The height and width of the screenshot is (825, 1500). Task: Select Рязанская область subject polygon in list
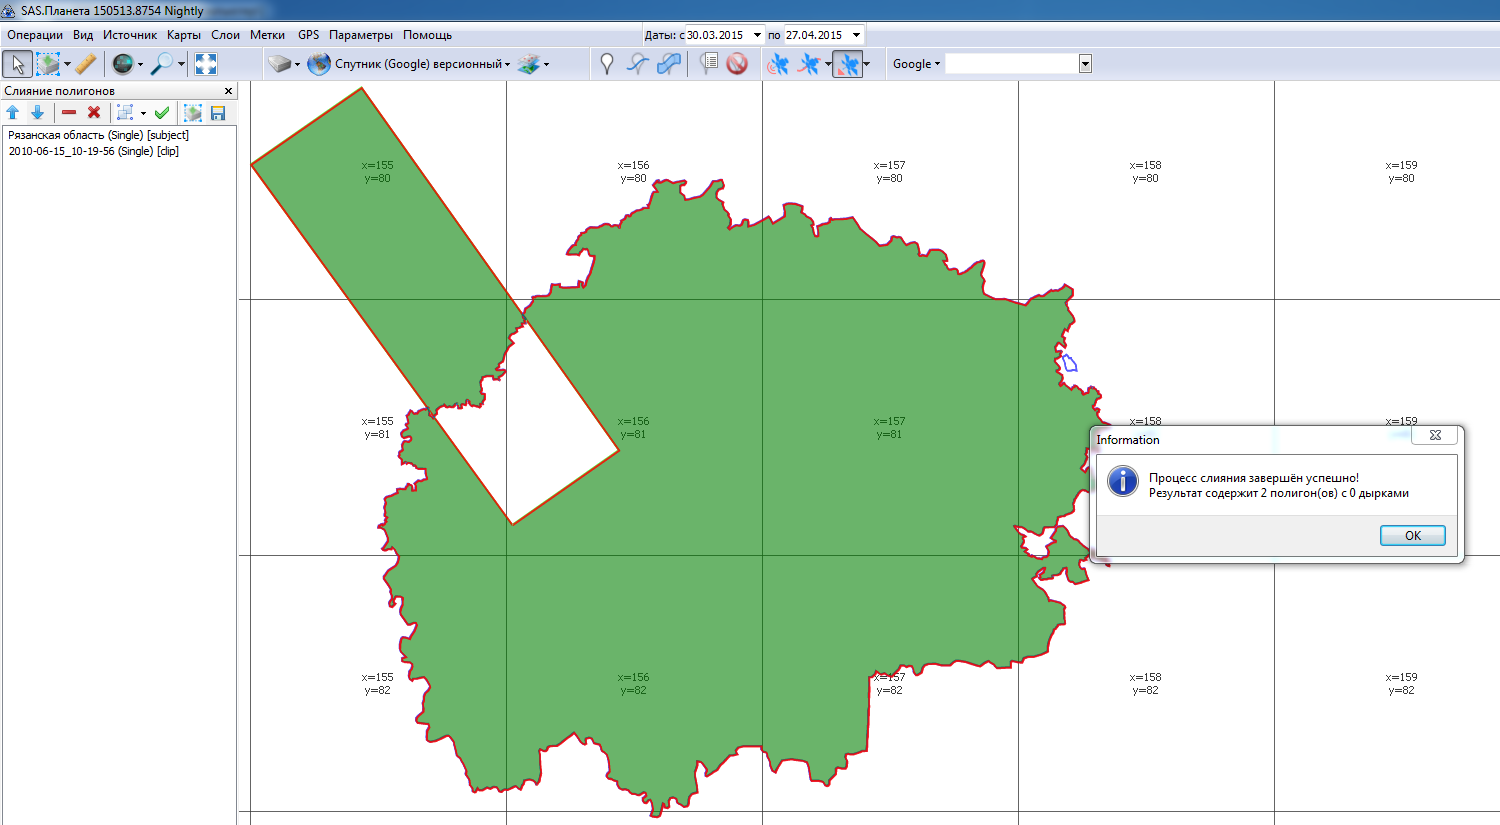point(98,135)
